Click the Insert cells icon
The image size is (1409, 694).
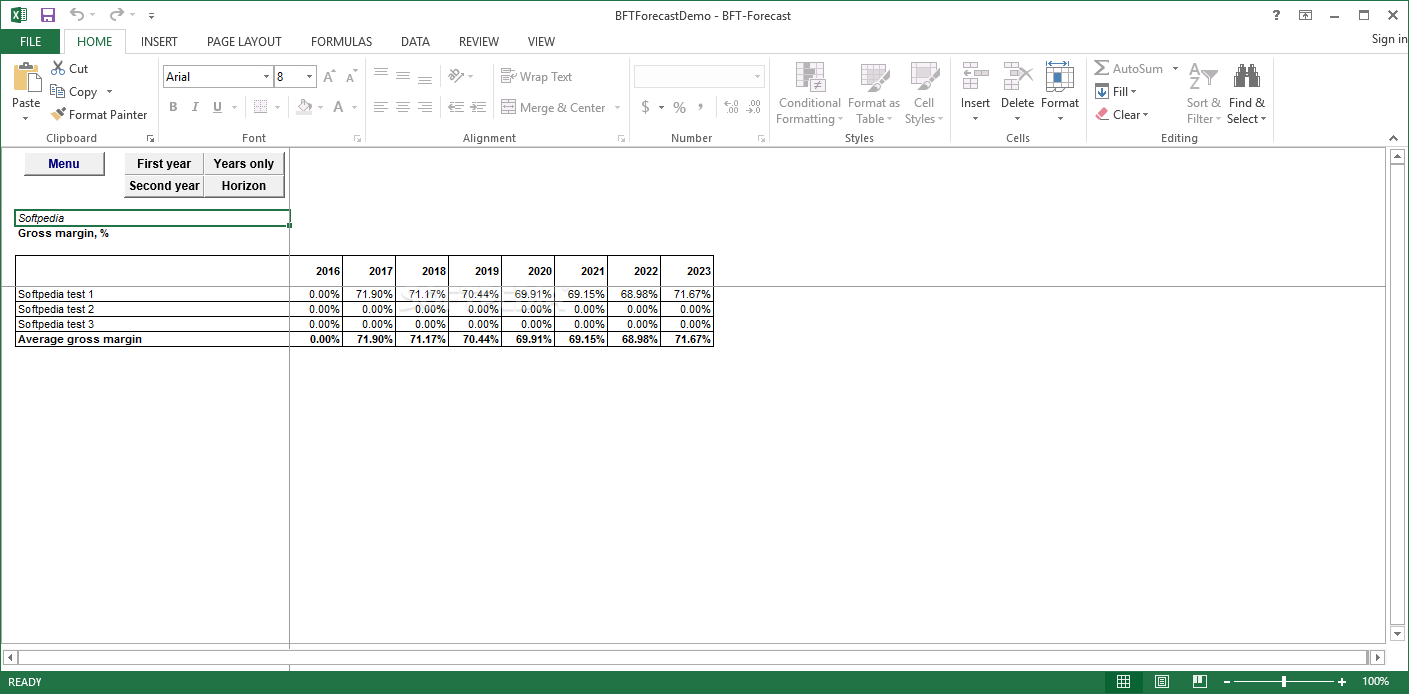click(975, 76)
